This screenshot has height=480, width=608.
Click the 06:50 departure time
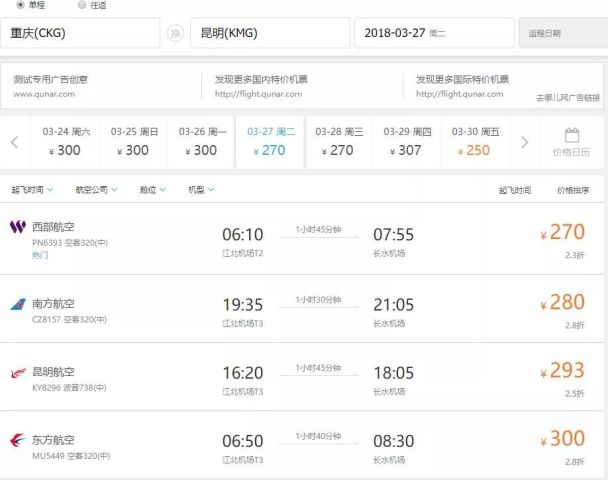coord(243,441)
